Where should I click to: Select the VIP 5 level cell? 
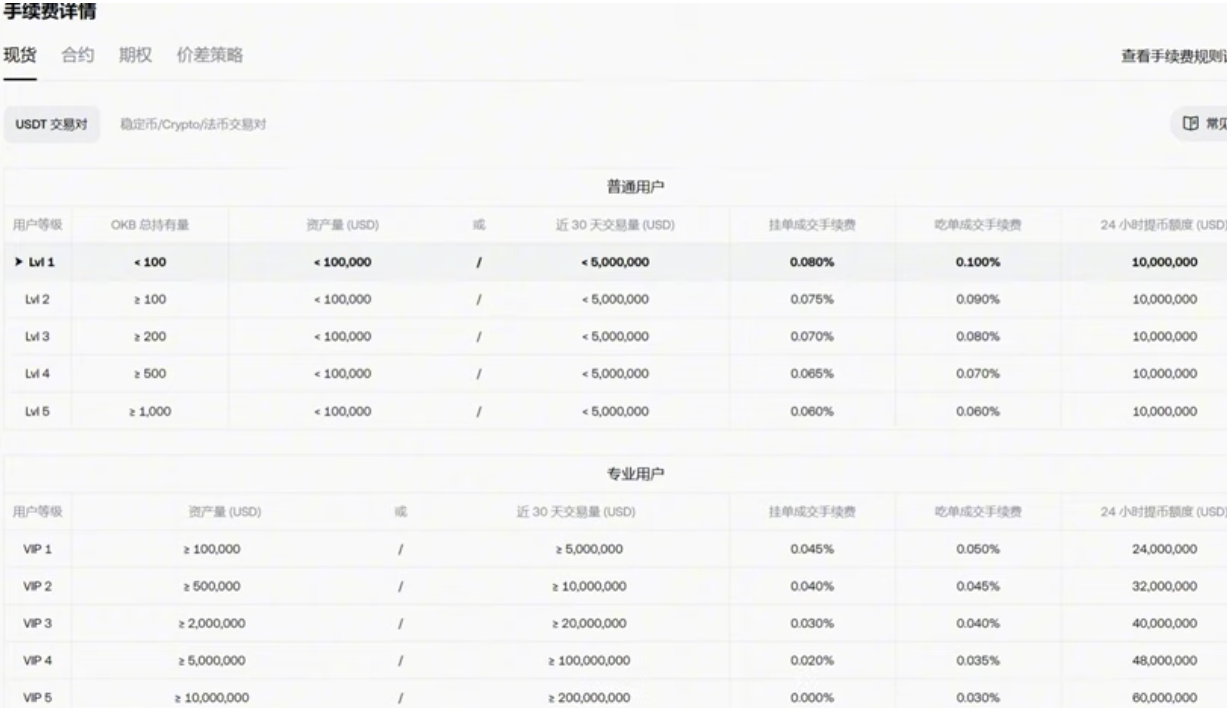(36, 698)
